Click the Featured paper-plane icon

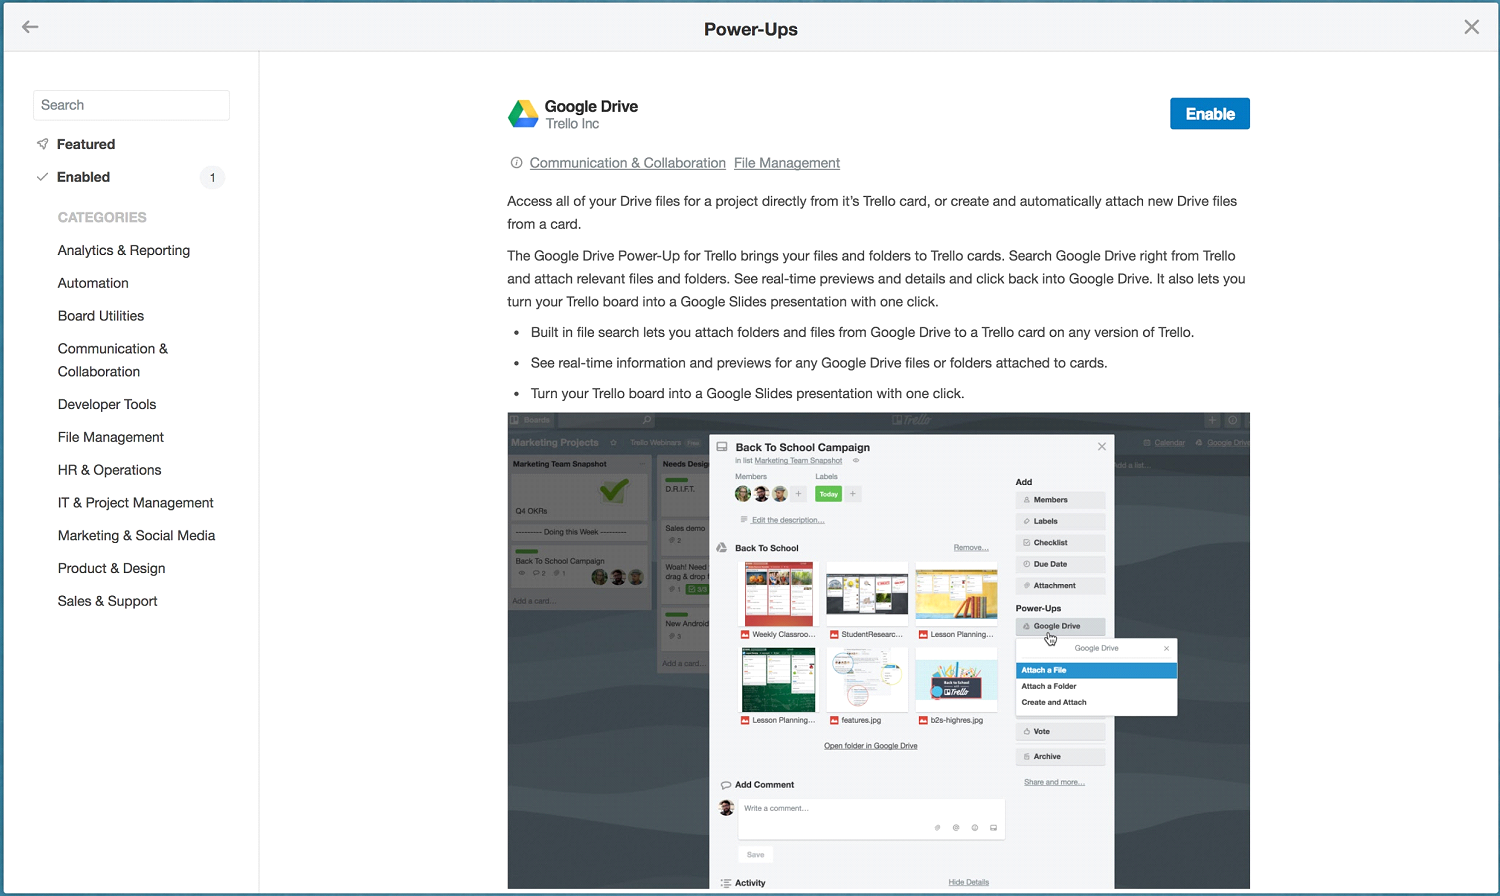click(42, 144)
